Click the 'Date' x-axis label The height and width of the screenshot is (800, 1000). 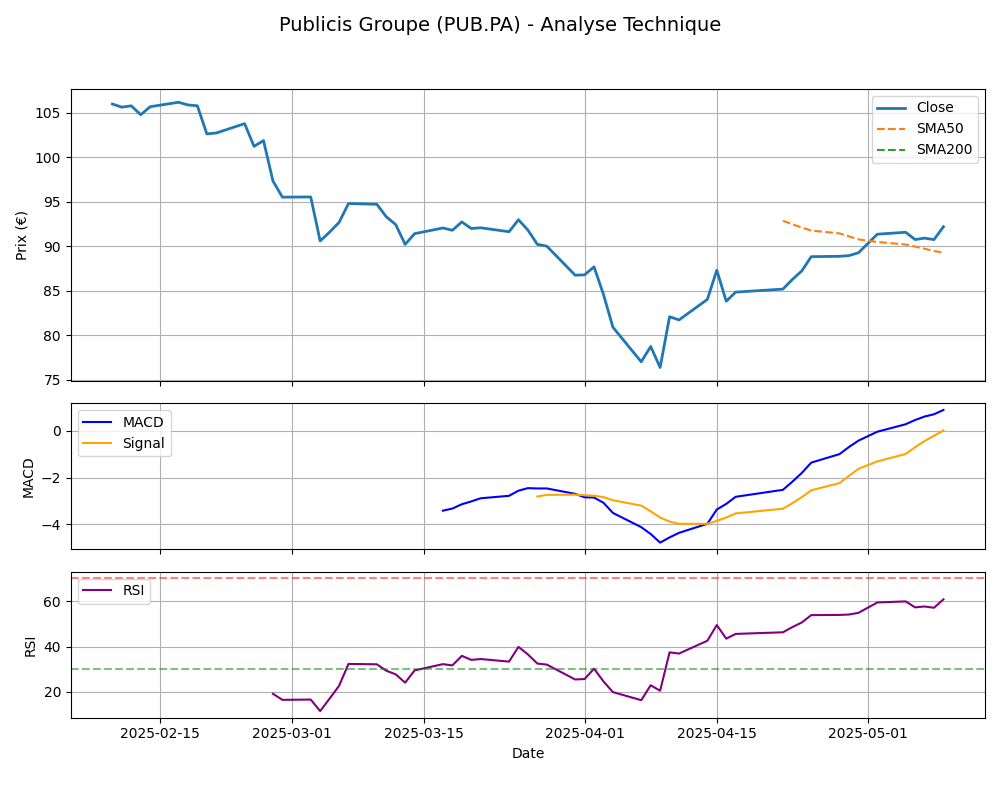[528, 753]
